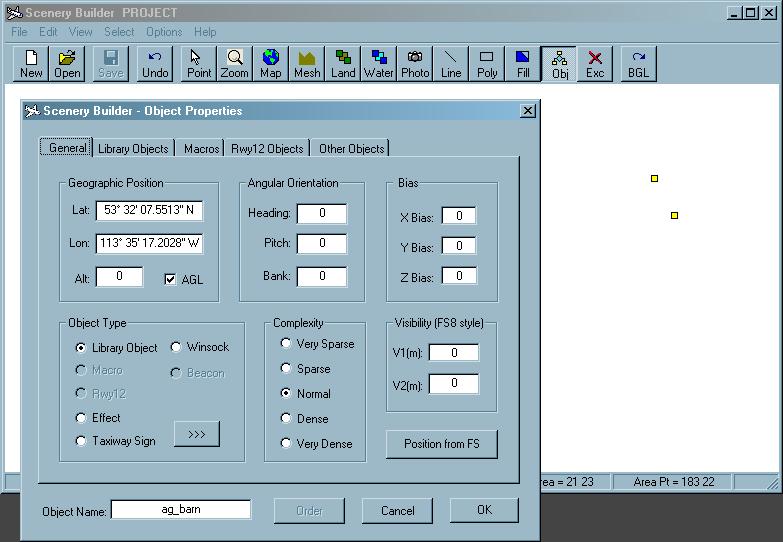The width and height of the screenshot is (783, 542).
Task: Switch to the Library Objects tab
Action: click(133, 149)
